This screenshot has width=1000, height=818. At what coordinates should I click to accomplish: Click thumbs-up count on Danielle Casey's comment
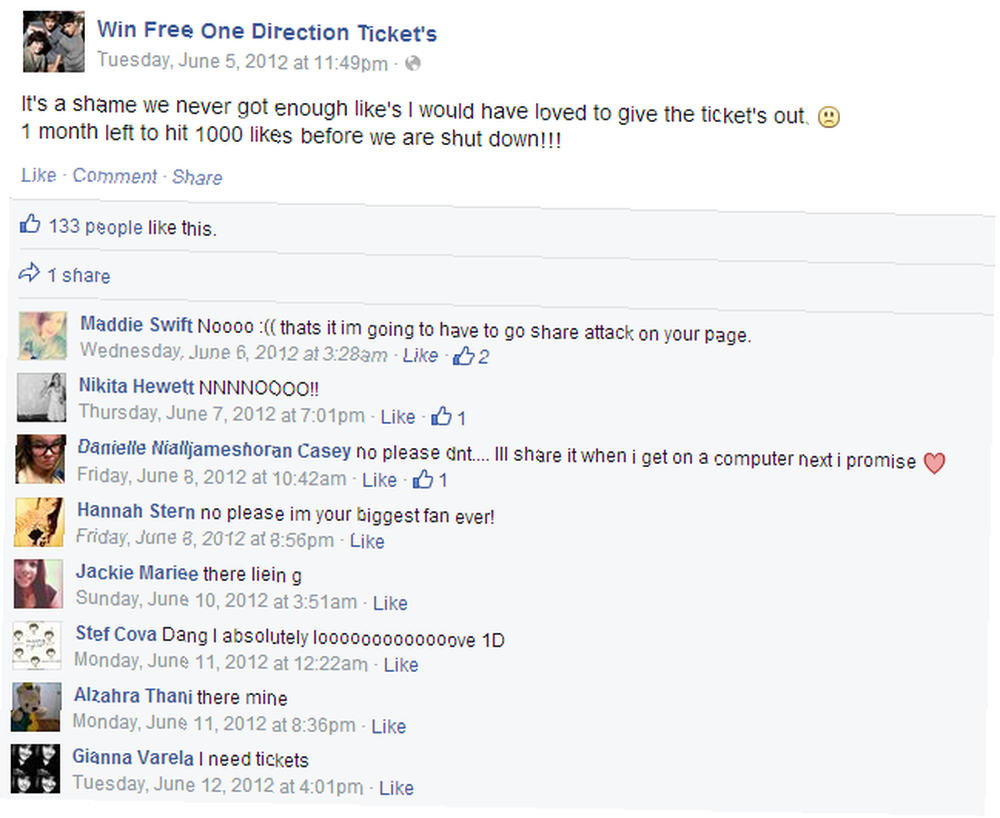click(x=429, y=479)
